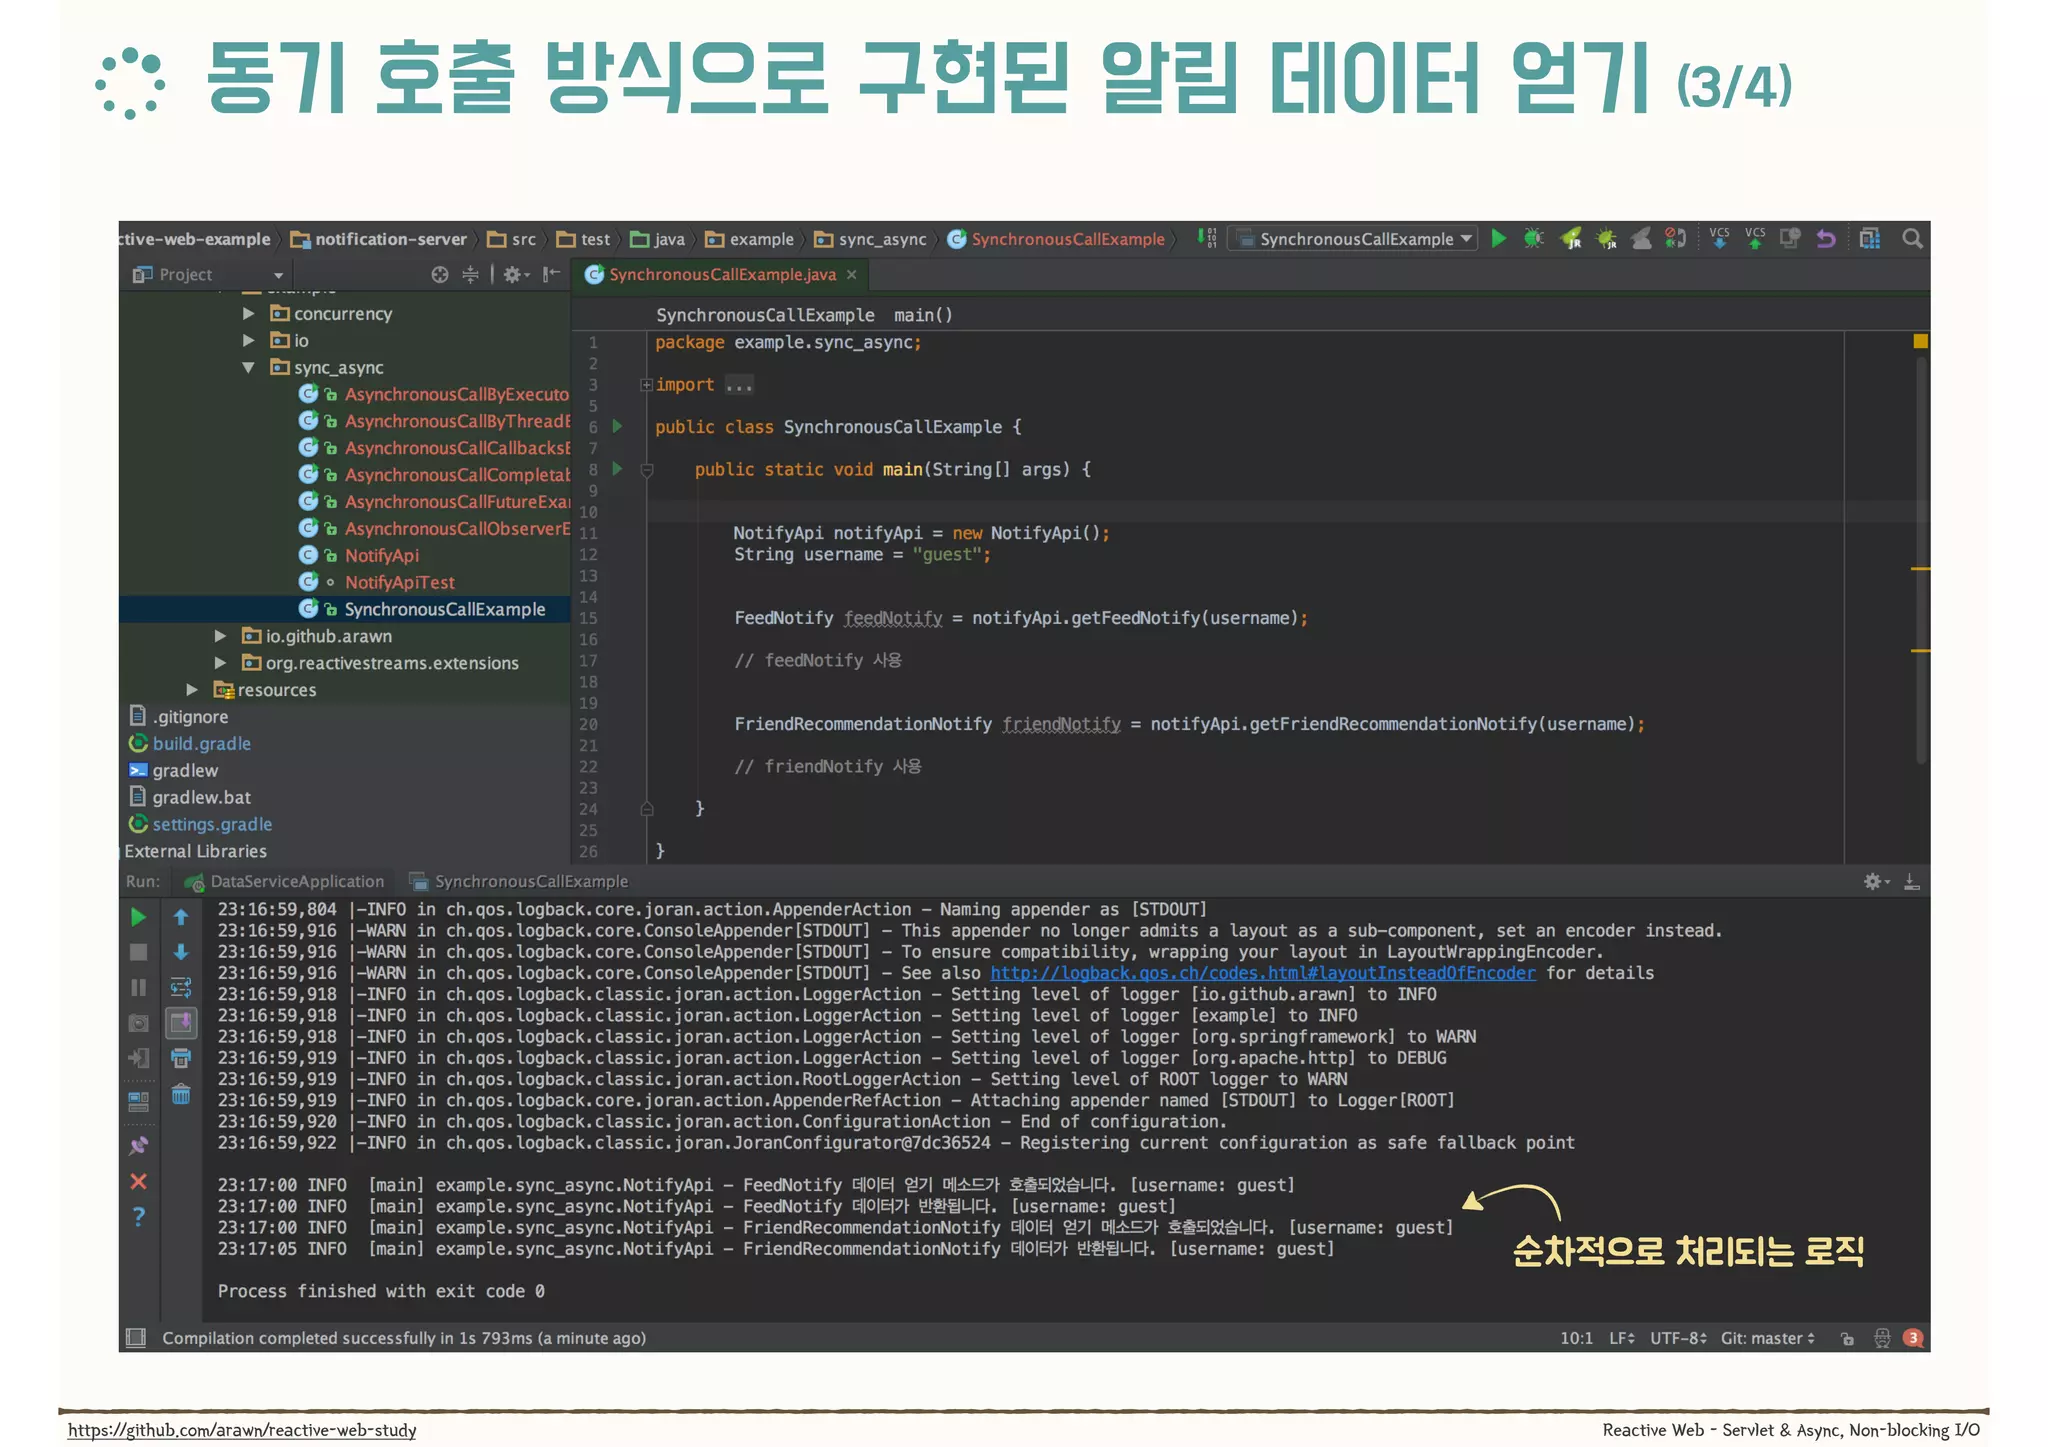Click the purple Revert arrow icon
2048x1447 pixels.
click(x=1826, y=238)
